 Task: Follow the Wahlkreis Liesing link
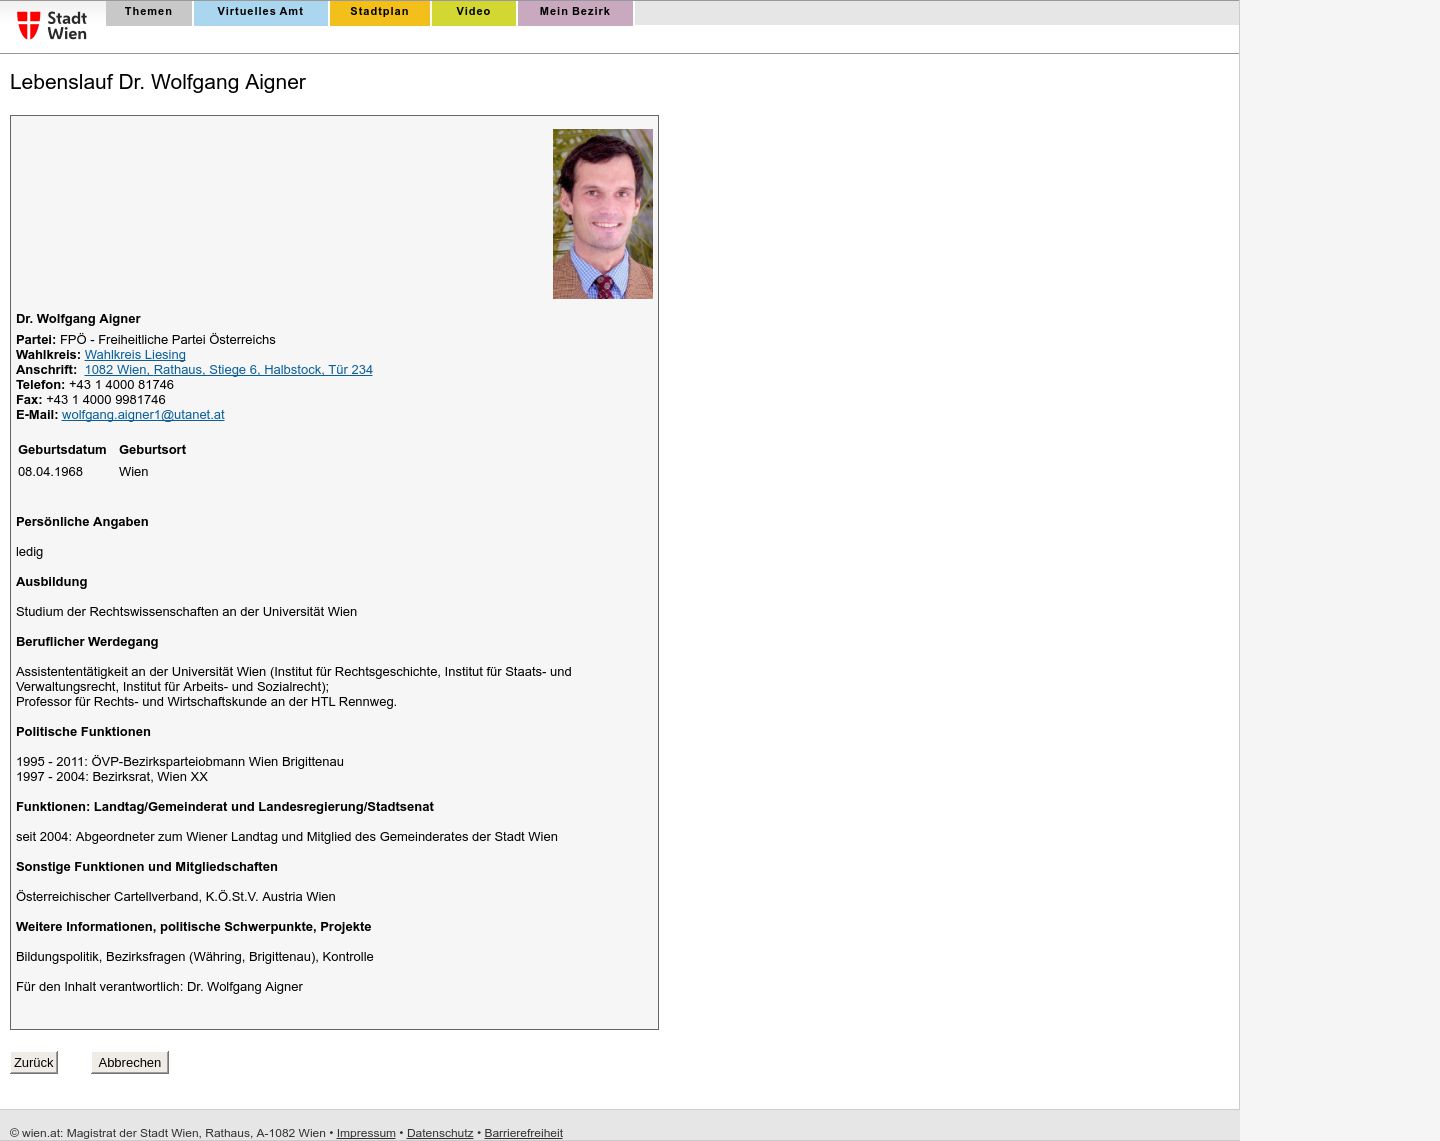tap(135, 355)
